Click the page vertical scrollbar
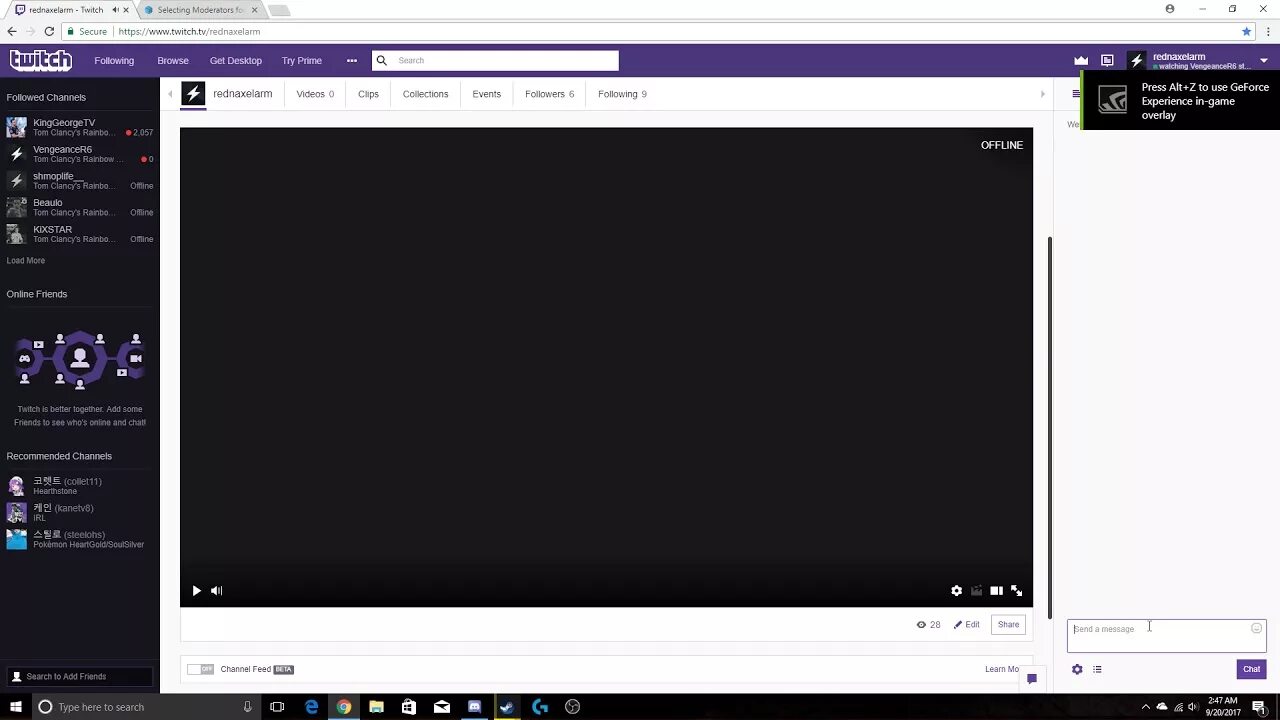This screenshot has width=1280, height=720. coord(1049,428)
